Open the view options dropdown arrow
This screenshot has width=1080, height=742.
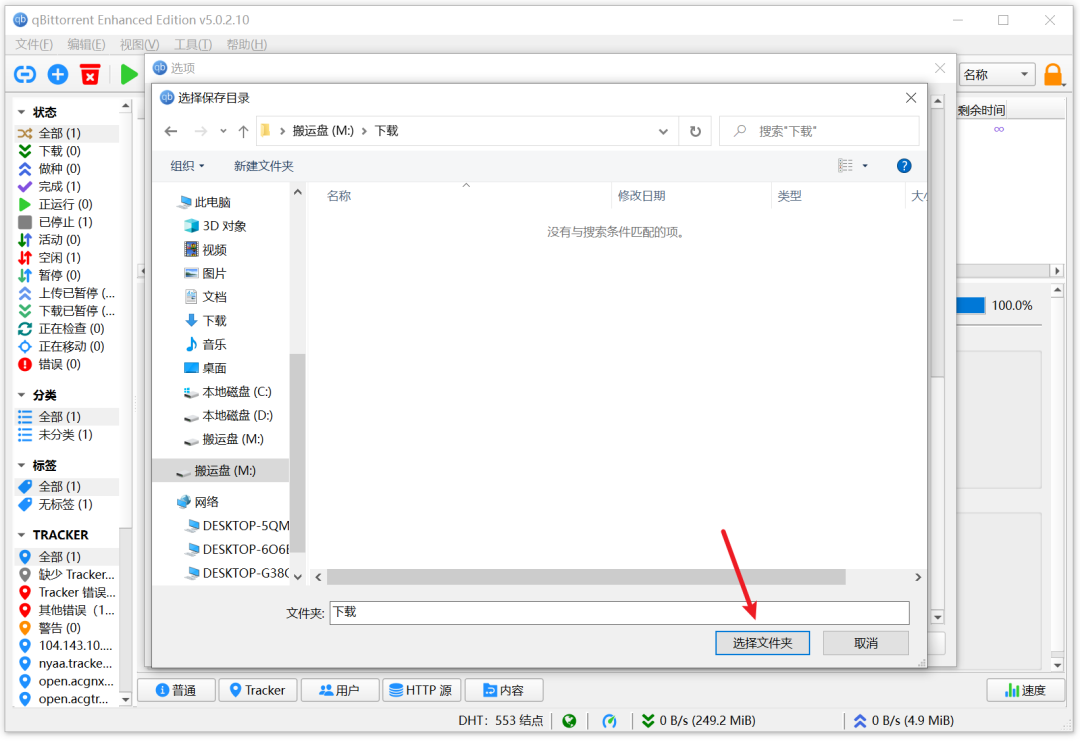pyautogui.click(x=865, y=166)
